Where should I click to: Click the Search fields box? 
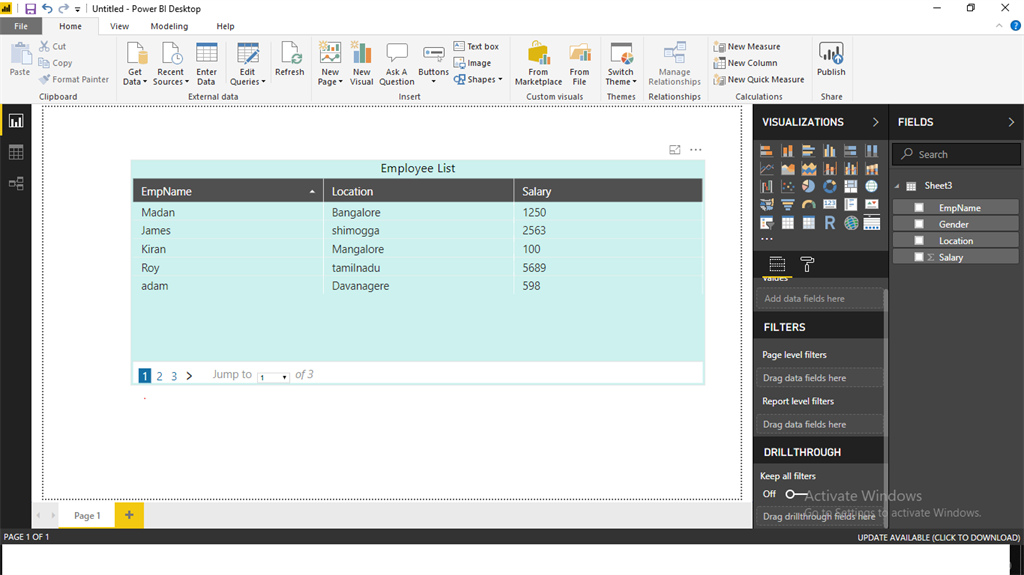[x=957, y=154]
